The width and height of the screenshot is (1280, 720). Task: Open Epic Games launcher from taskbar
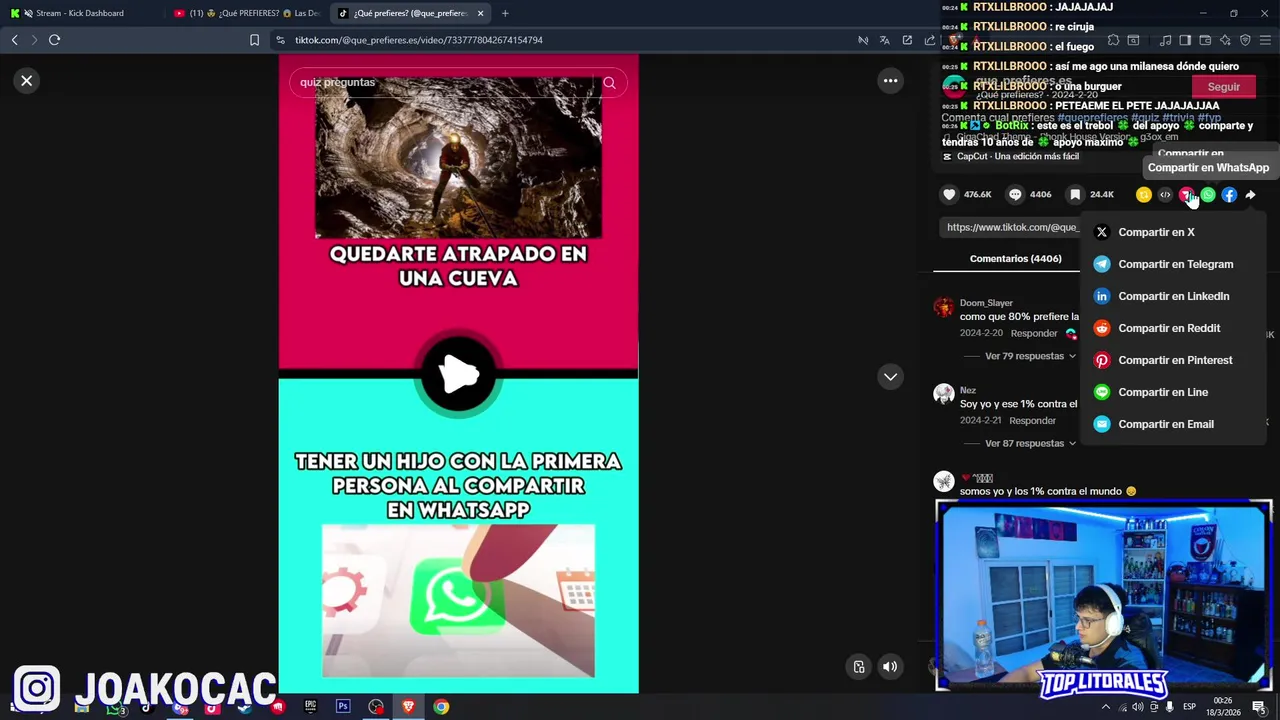pyautogui.click(x=310, y=706)
